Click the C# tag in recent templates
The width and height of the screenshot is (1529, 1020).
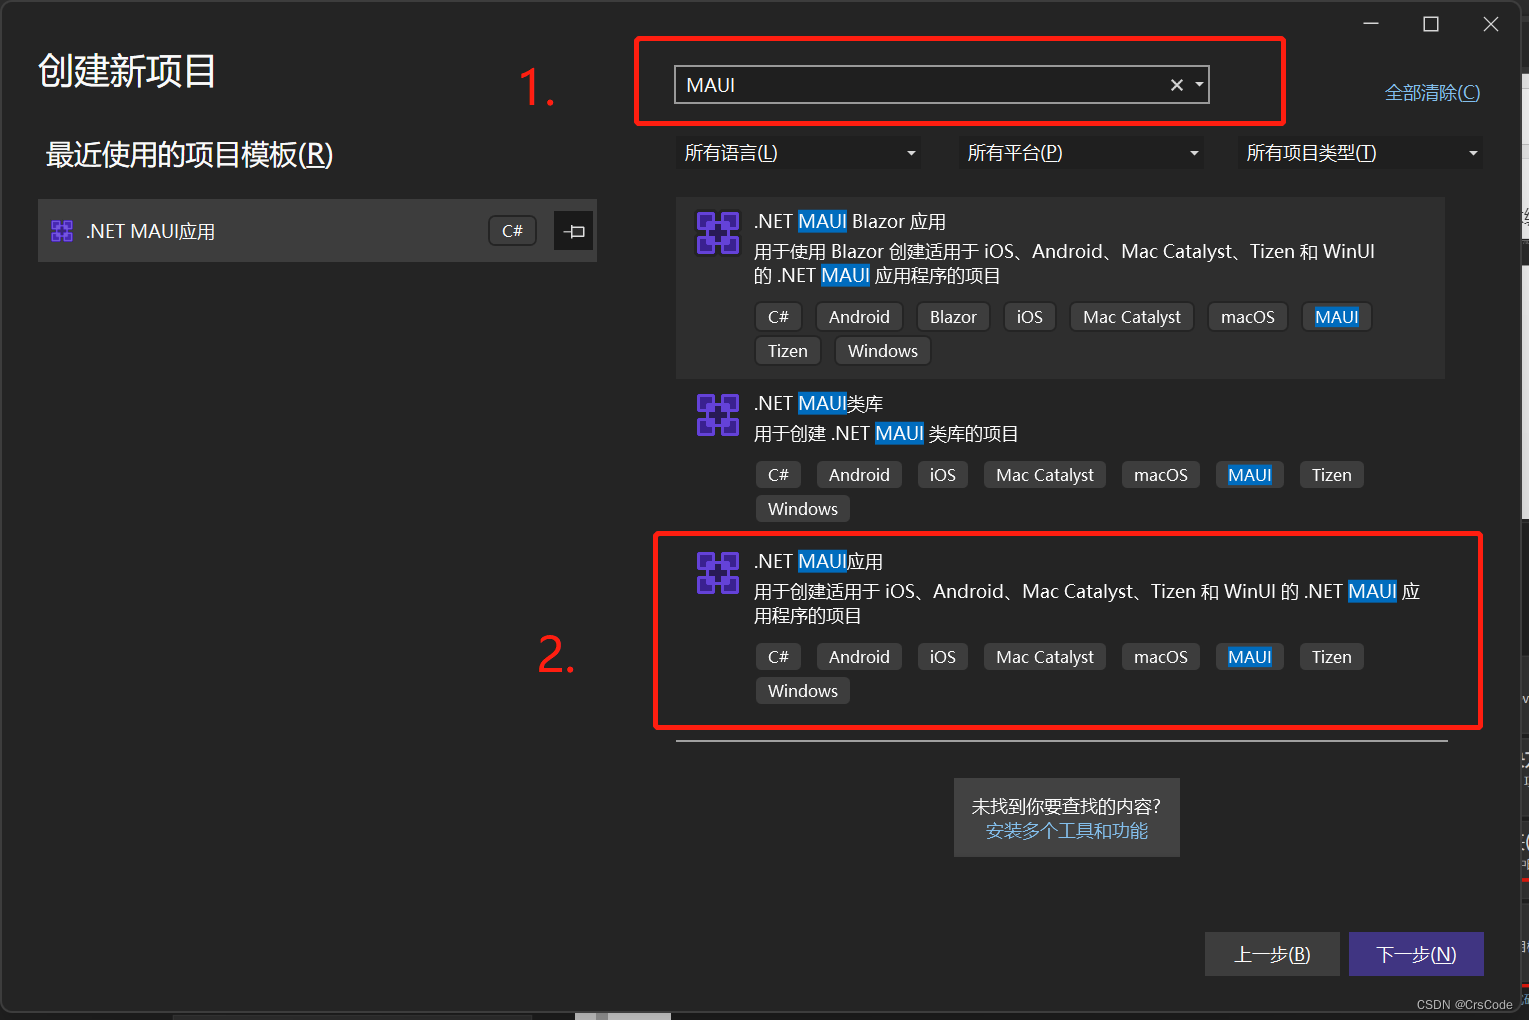click(512, 231)
